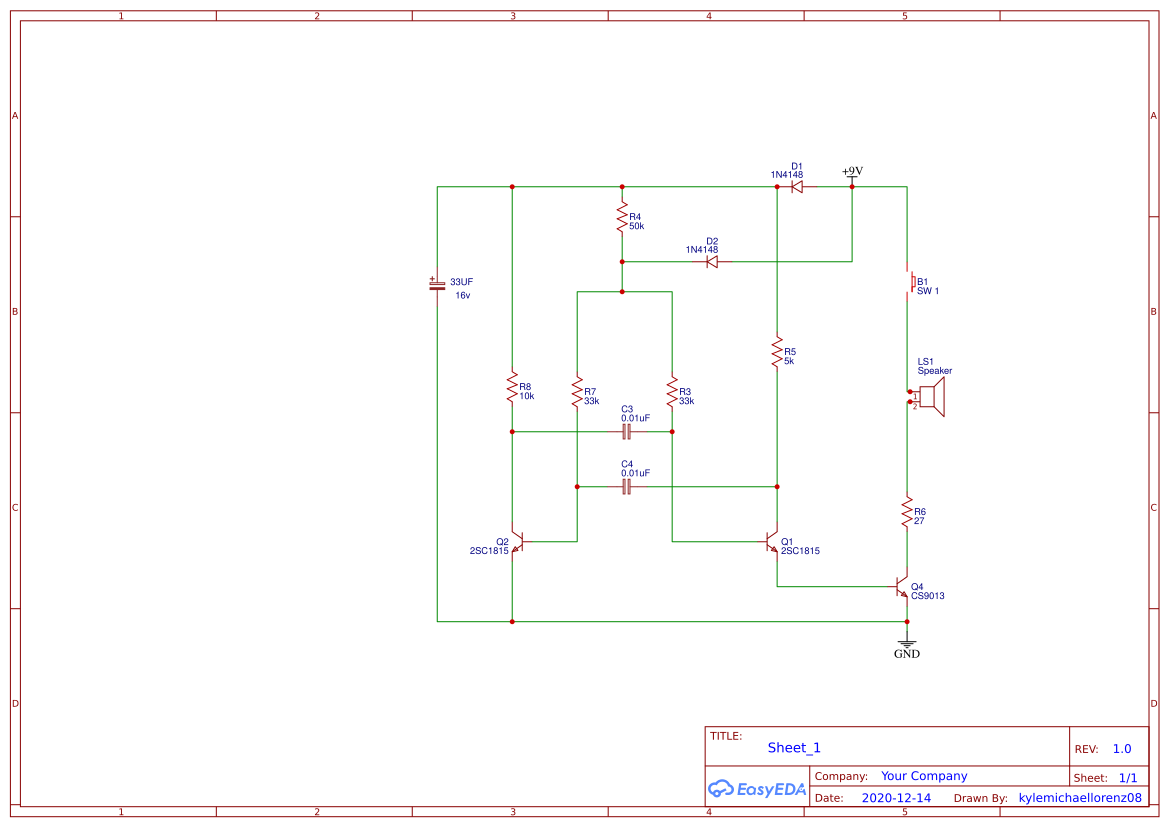Viewport: 1169px width, 827px height.
Task: Click the EasyEDA logo in the title block
Action: pos(757,789)
